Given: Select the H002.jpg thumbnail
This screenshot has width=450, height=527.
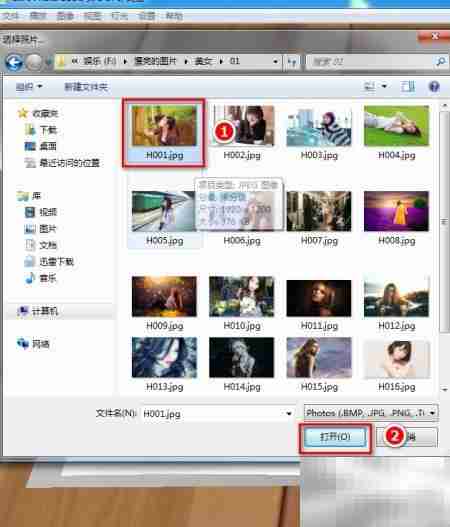Looking at the screenshot, I should pos(242,126).
